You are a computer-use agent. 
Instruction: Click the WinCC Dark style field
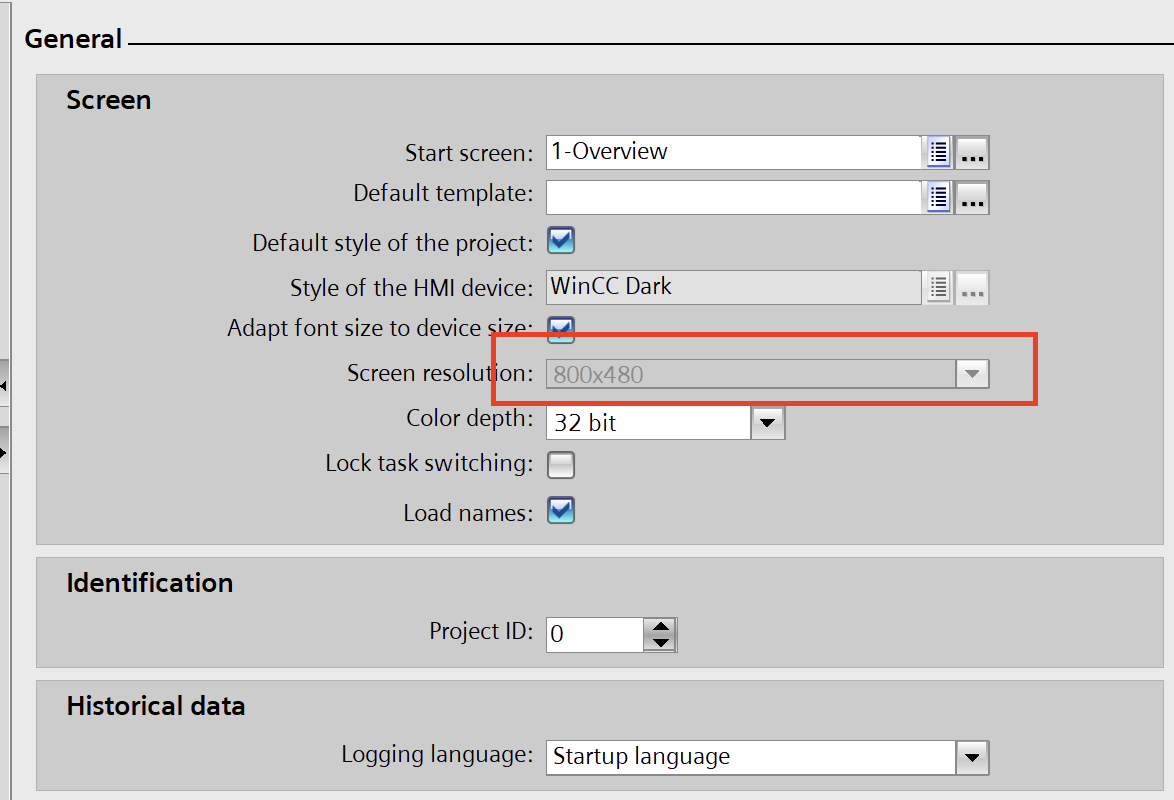tap(732, 288)
